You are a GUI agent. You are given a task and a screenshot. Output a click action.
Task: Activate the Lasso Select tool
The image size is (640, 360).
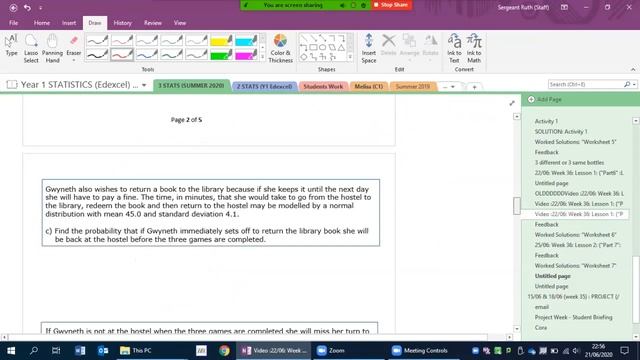pos(31,48)
